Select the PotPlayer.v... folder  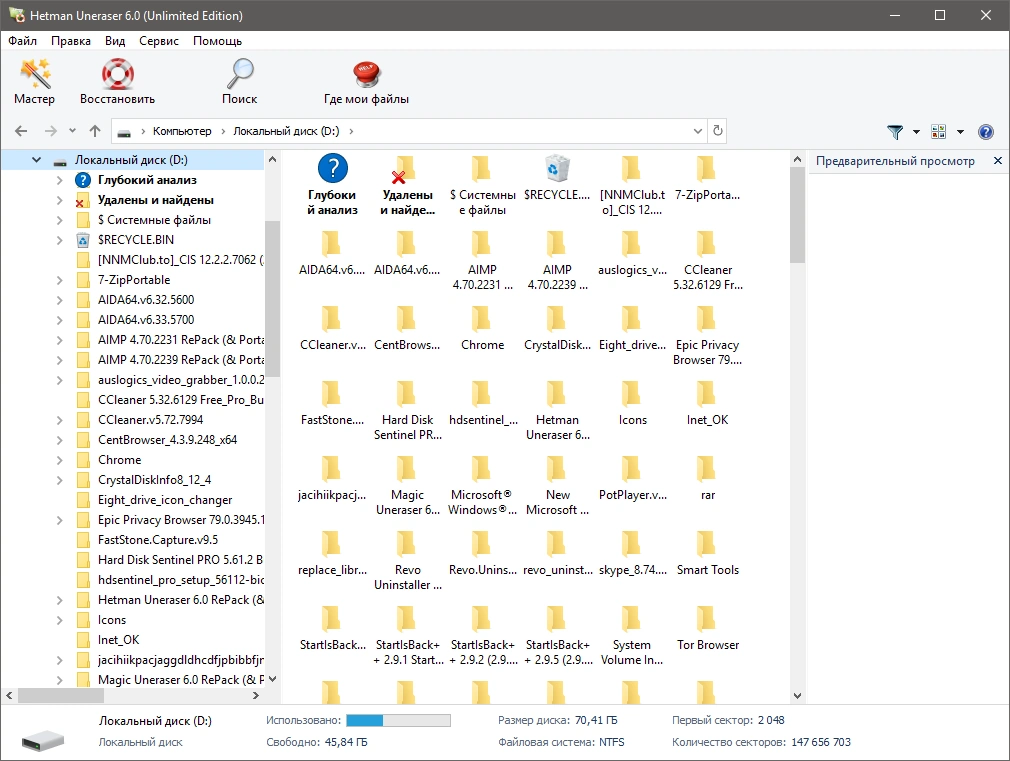pos(632,479)
